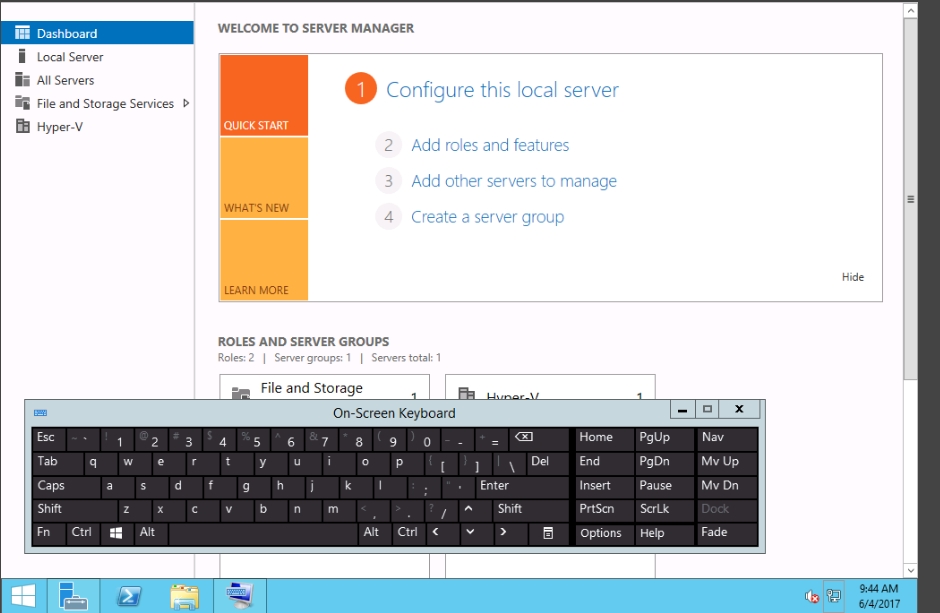Click the Windows Start button

pyautogui.click(x=23, y=596)
